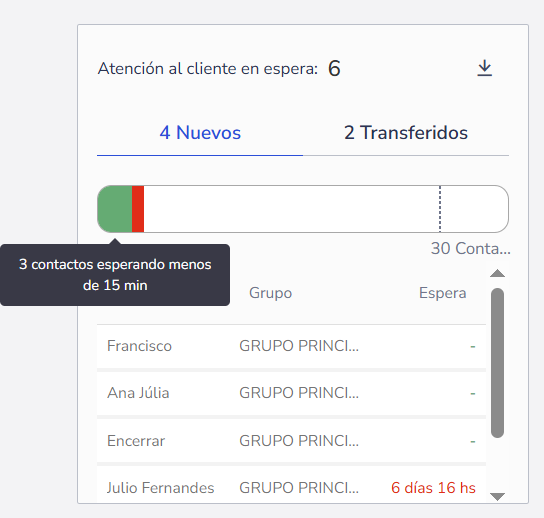Click GRUPO PRINCI... in Francisco's row
Screen dimensions: 544x518
pos(299,346)
